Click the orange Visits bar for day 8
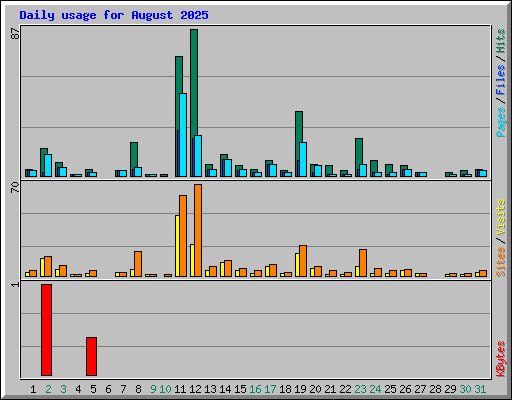This screenshot has height=400, width=512. point(138,264)
